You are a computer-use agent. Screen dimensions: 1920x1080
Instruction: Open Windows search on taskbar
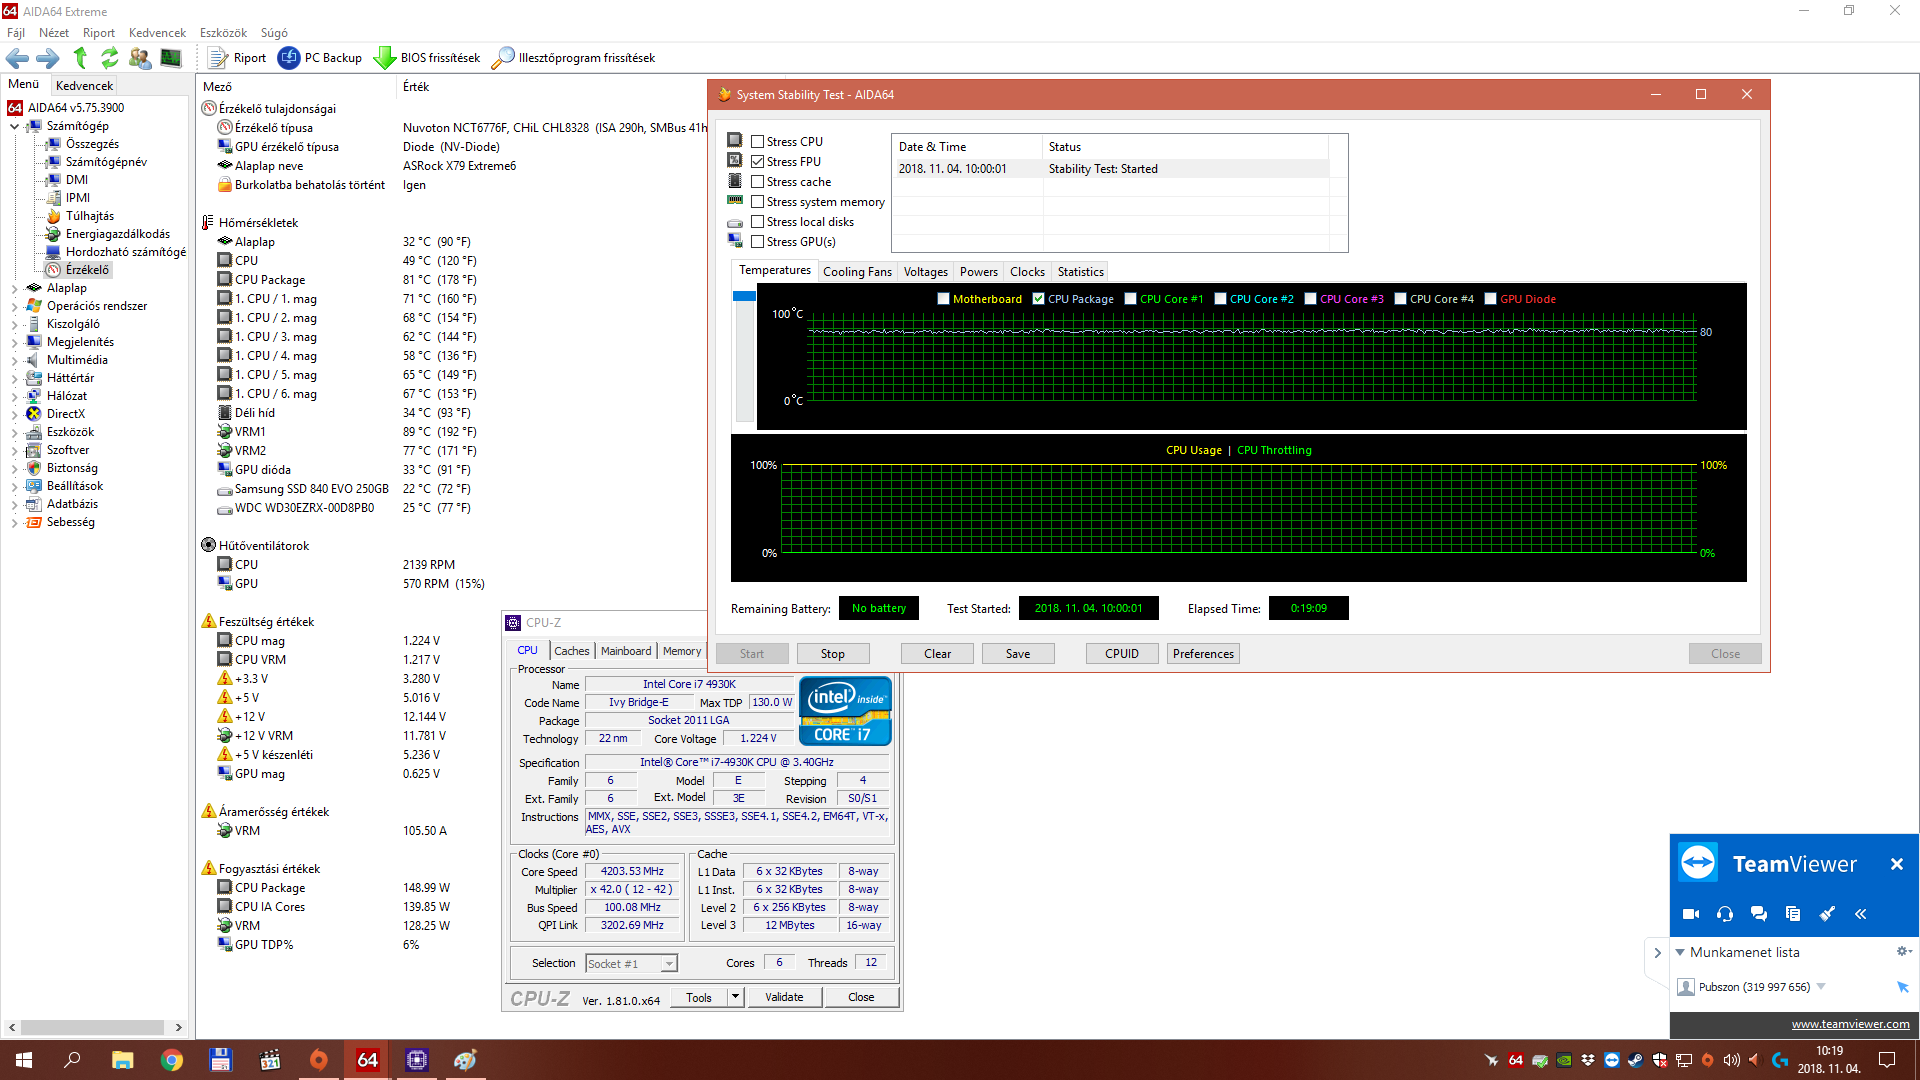click(73, 1060)
